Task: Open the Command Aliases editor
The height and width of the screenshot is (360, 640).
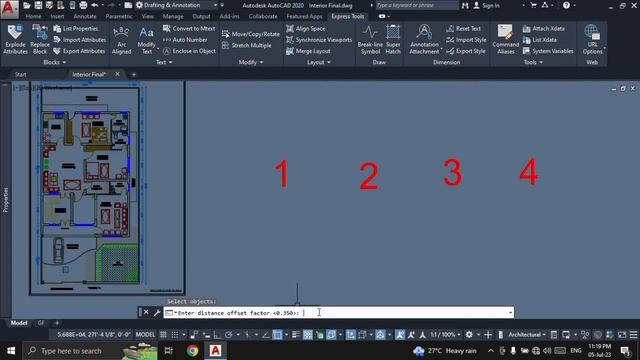Action: [x=505, y=40]
